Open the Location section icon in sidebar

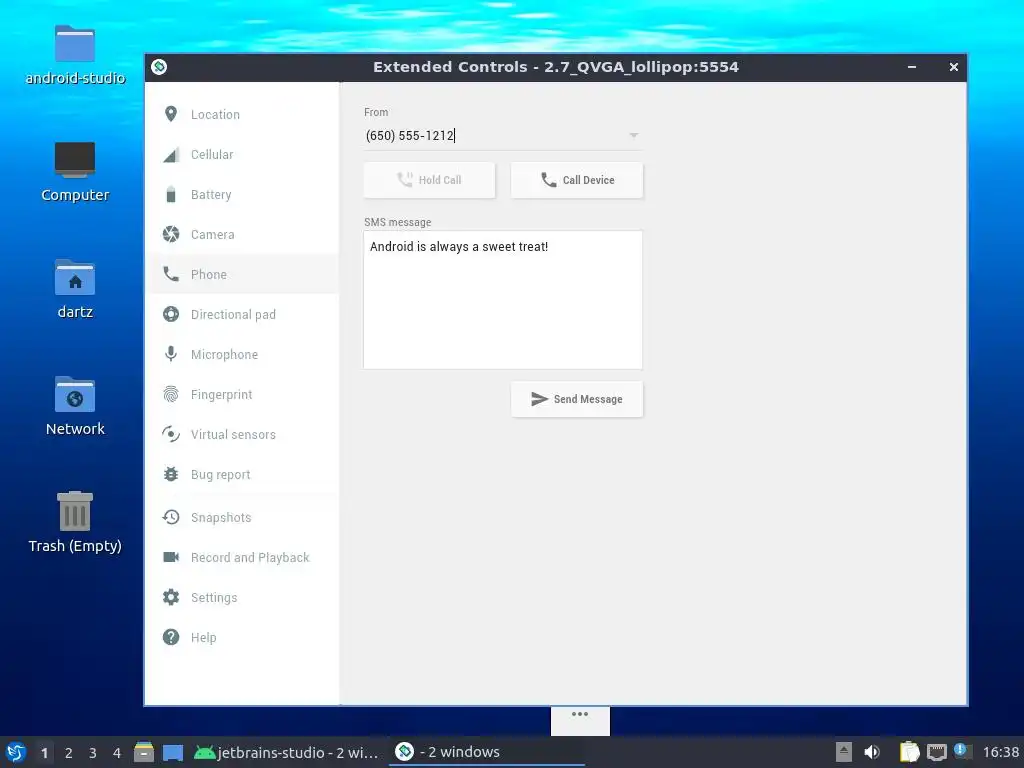(170, 114)
